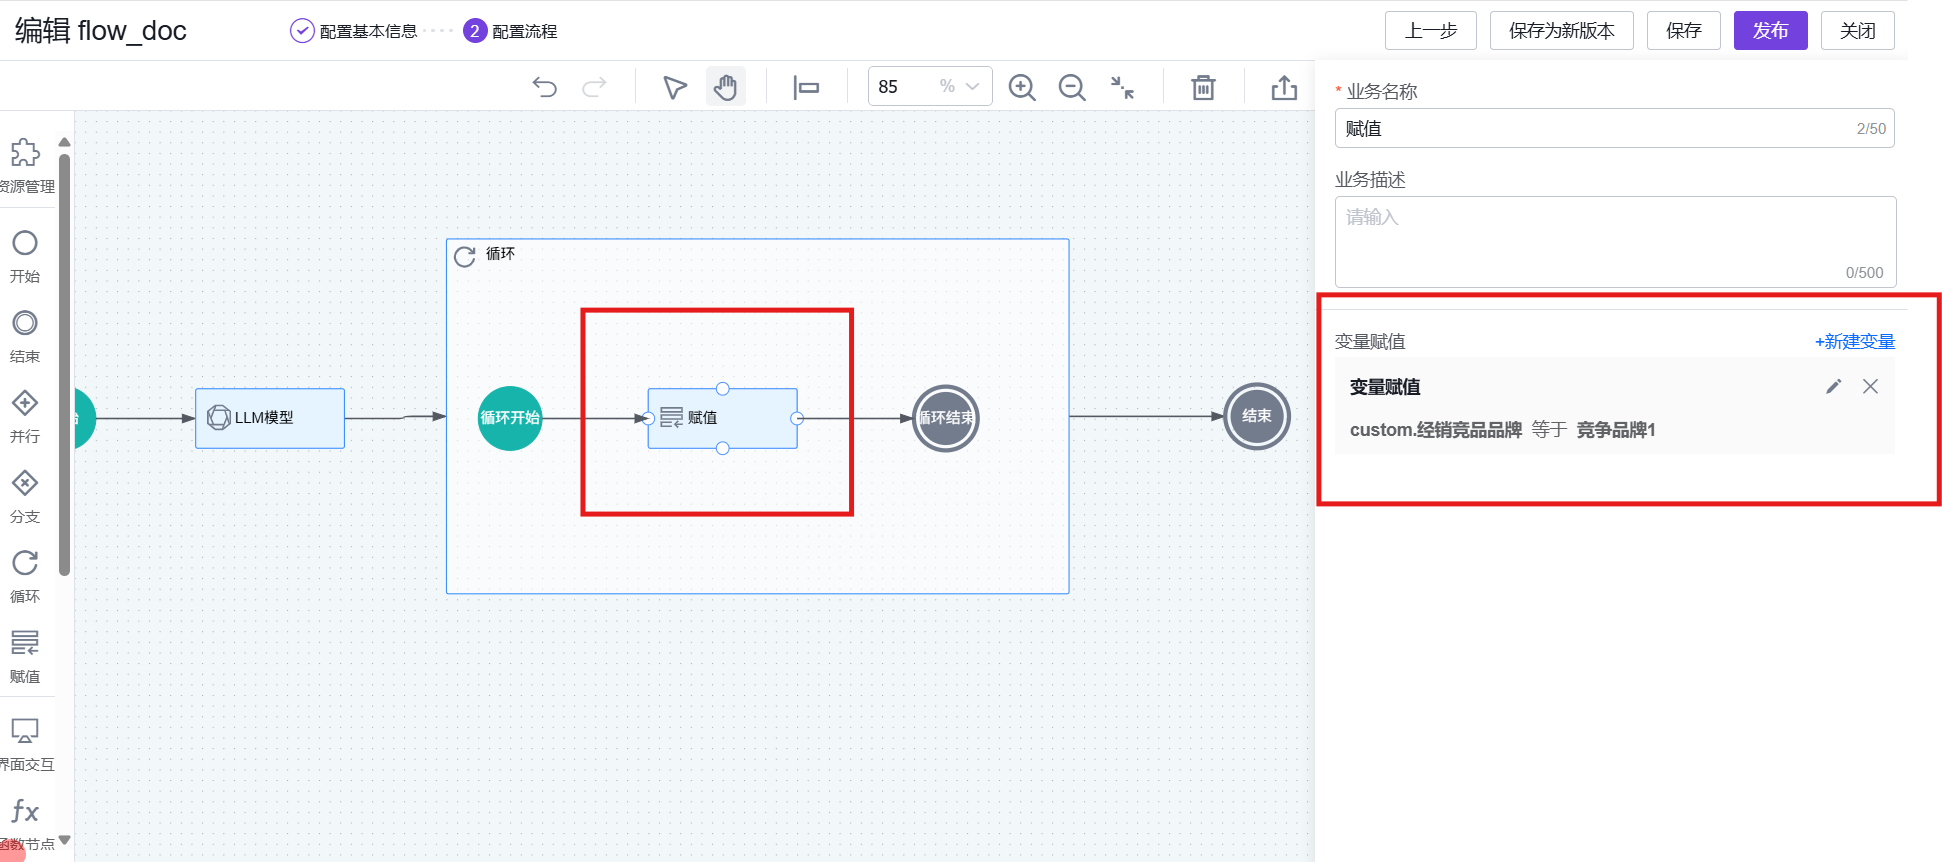This screenshot has width=1942, height=862.
Task: Zoom out of the canvas
Action: click(x=1072, y=87)
